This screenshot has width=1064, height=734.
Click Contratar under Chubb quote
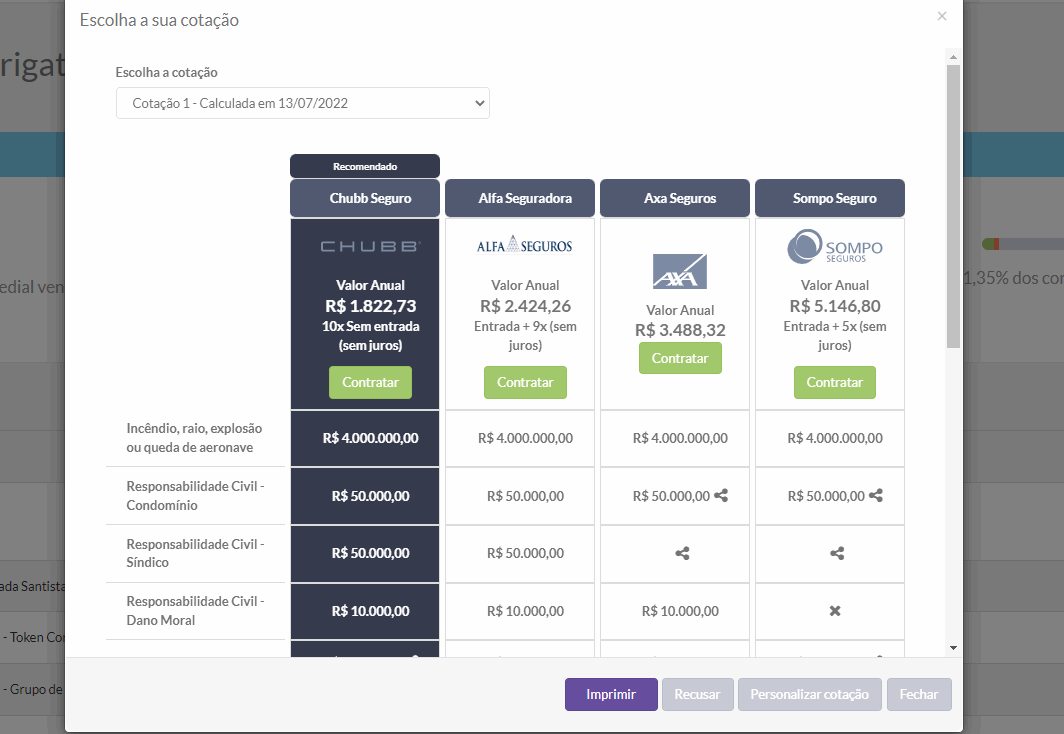click(370, 383)
